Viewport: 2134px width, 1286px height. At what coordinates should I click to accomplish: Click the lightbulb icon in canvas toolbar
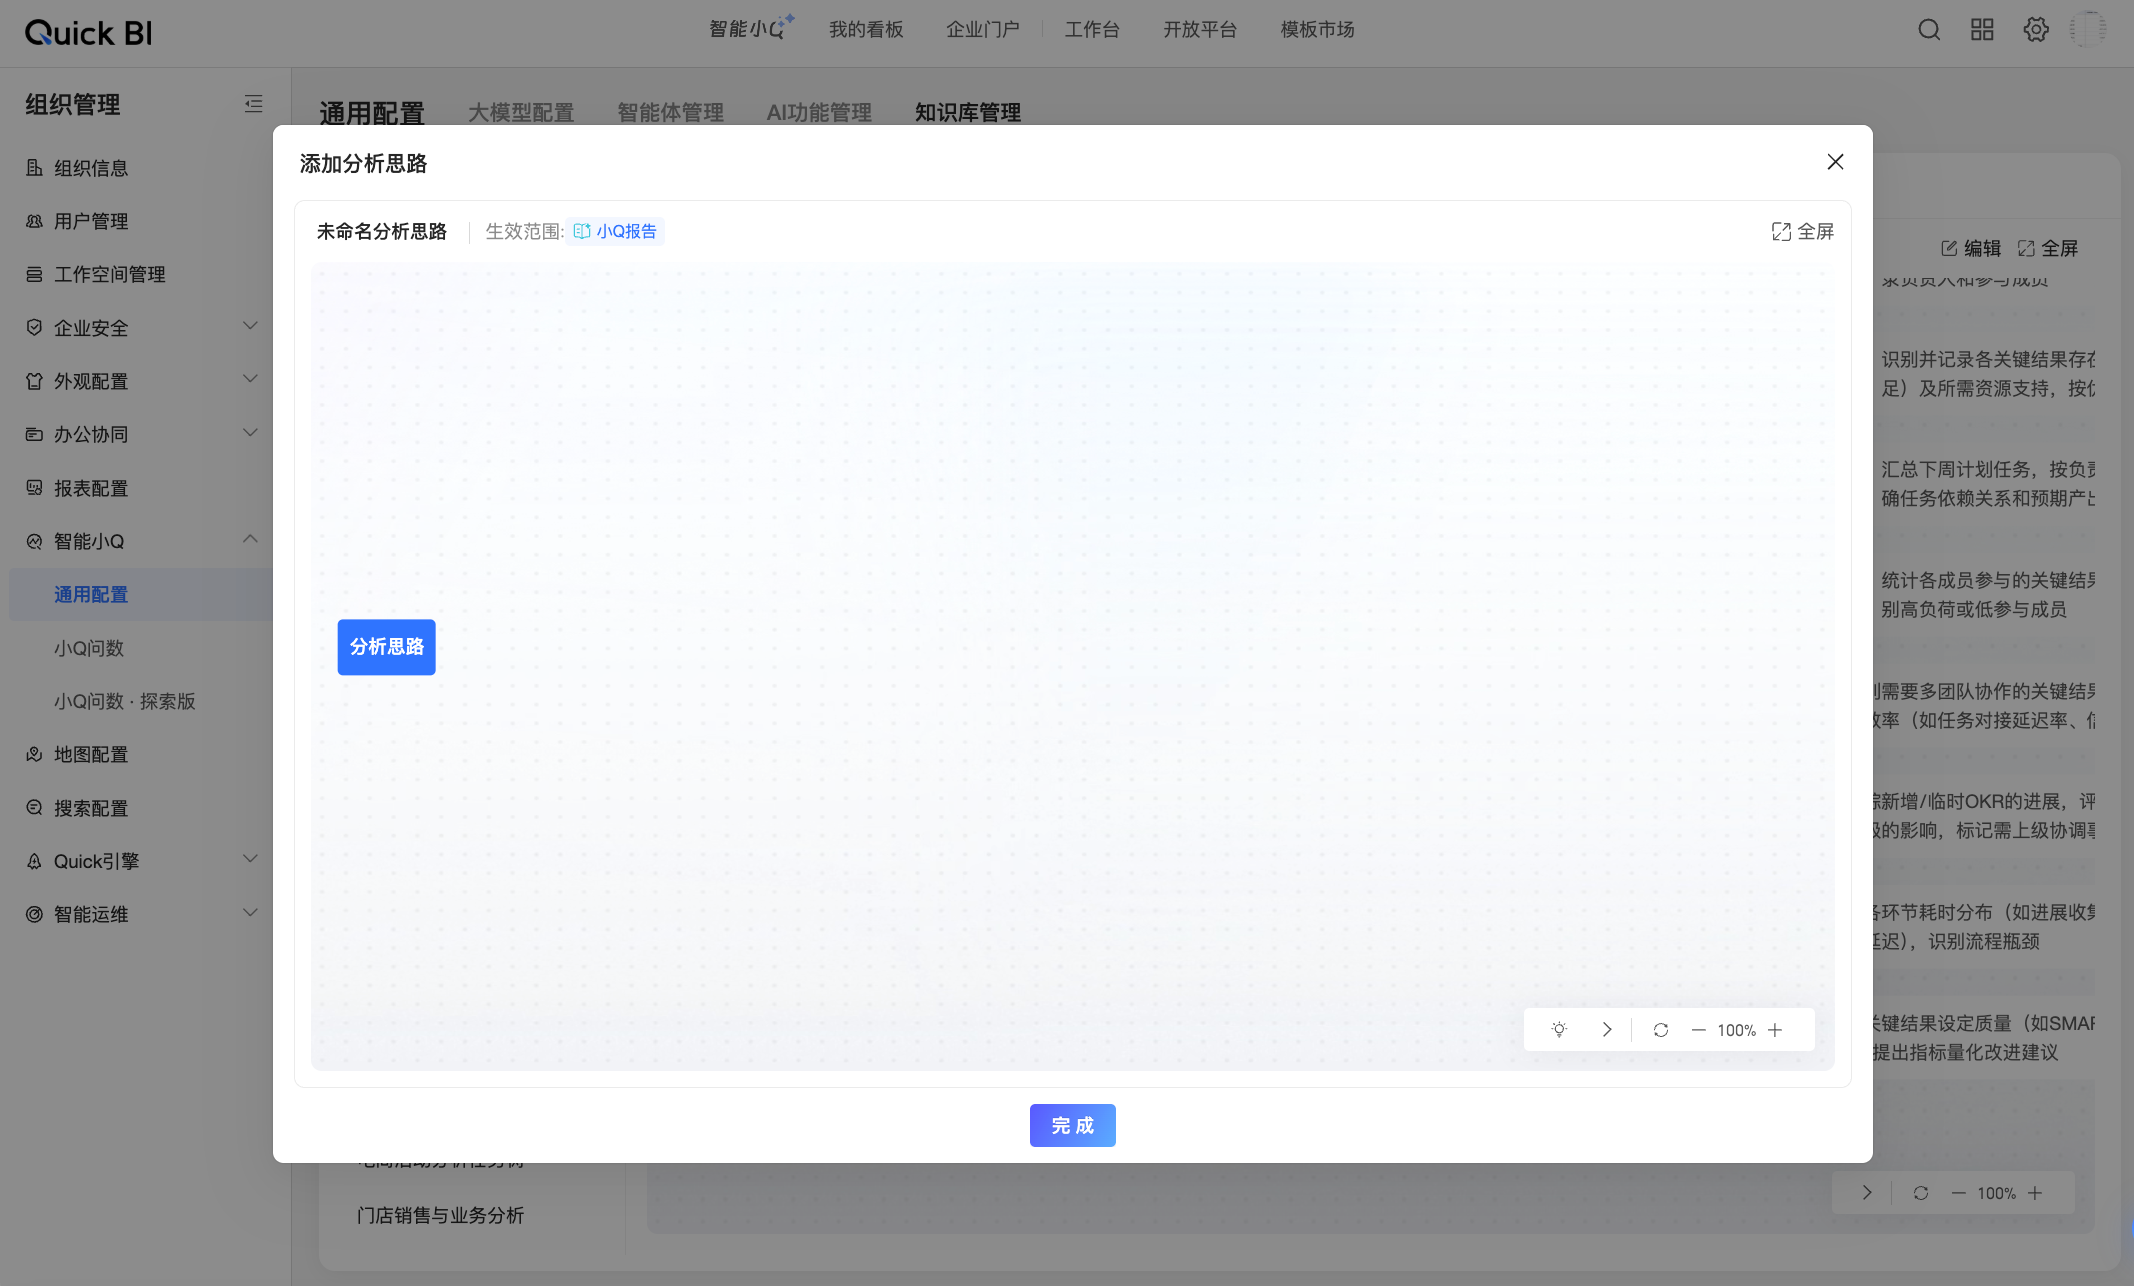coord(1559,1030)
